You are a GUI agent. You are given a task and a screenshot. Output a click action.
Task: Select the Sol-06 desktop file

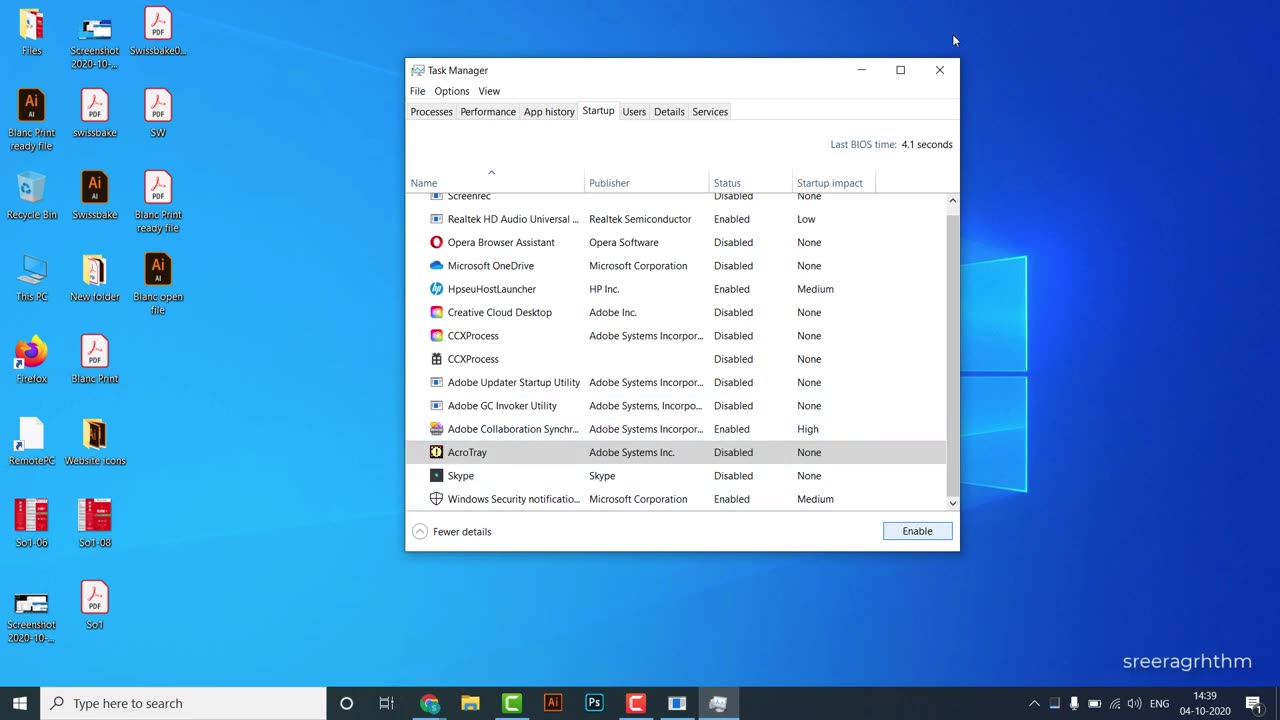tap(32, 523)
